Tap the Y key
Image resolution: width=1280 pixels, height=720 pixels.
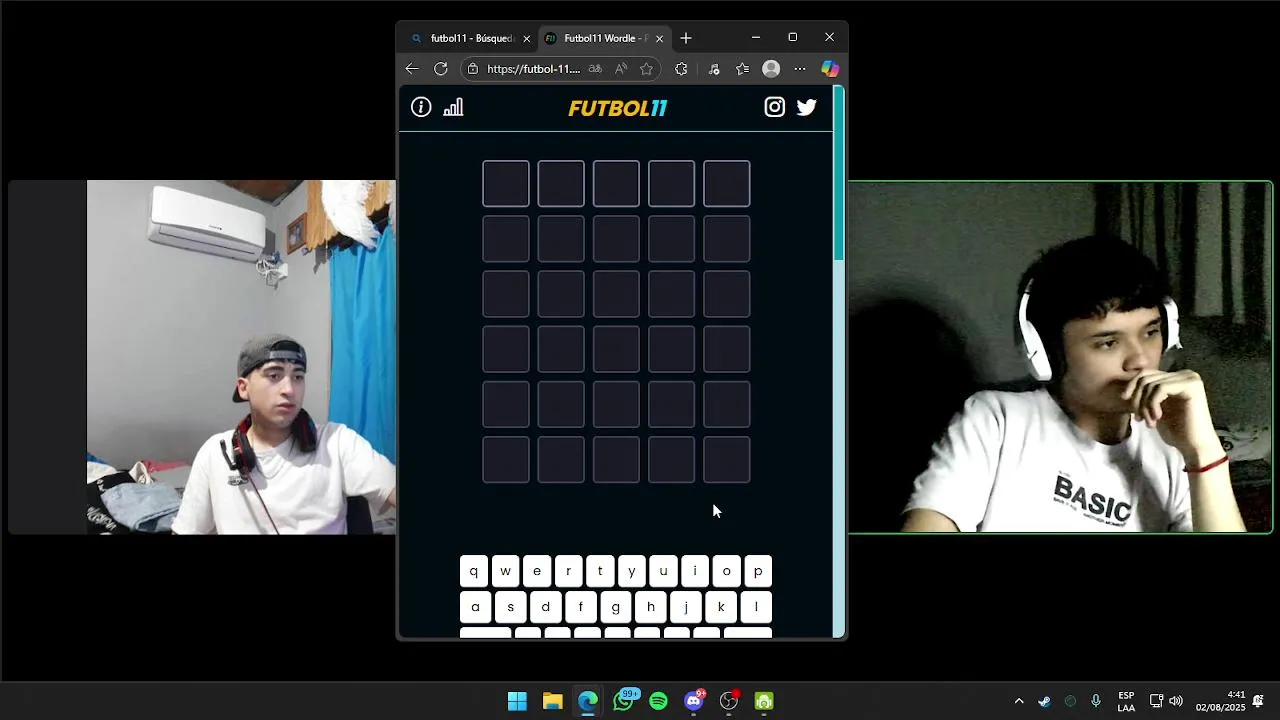pos(632,571)
